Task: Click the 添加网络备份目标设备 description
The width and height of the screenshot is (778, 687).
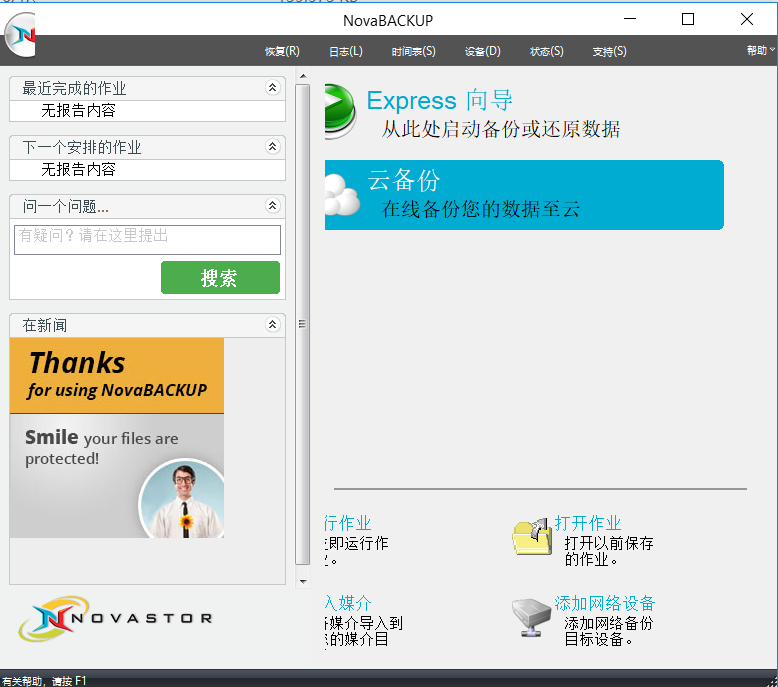Action: point(609,631)
